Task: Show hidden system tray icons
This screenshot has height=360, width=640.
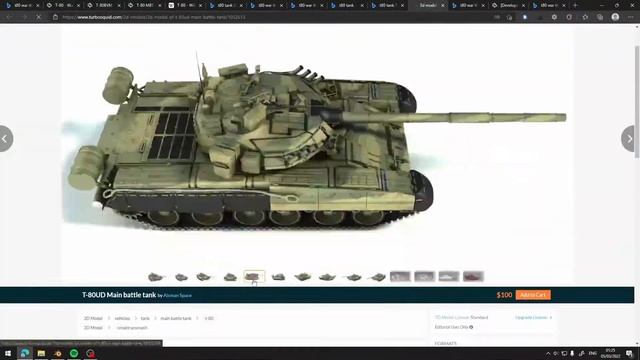Action: tap(548, 353)
